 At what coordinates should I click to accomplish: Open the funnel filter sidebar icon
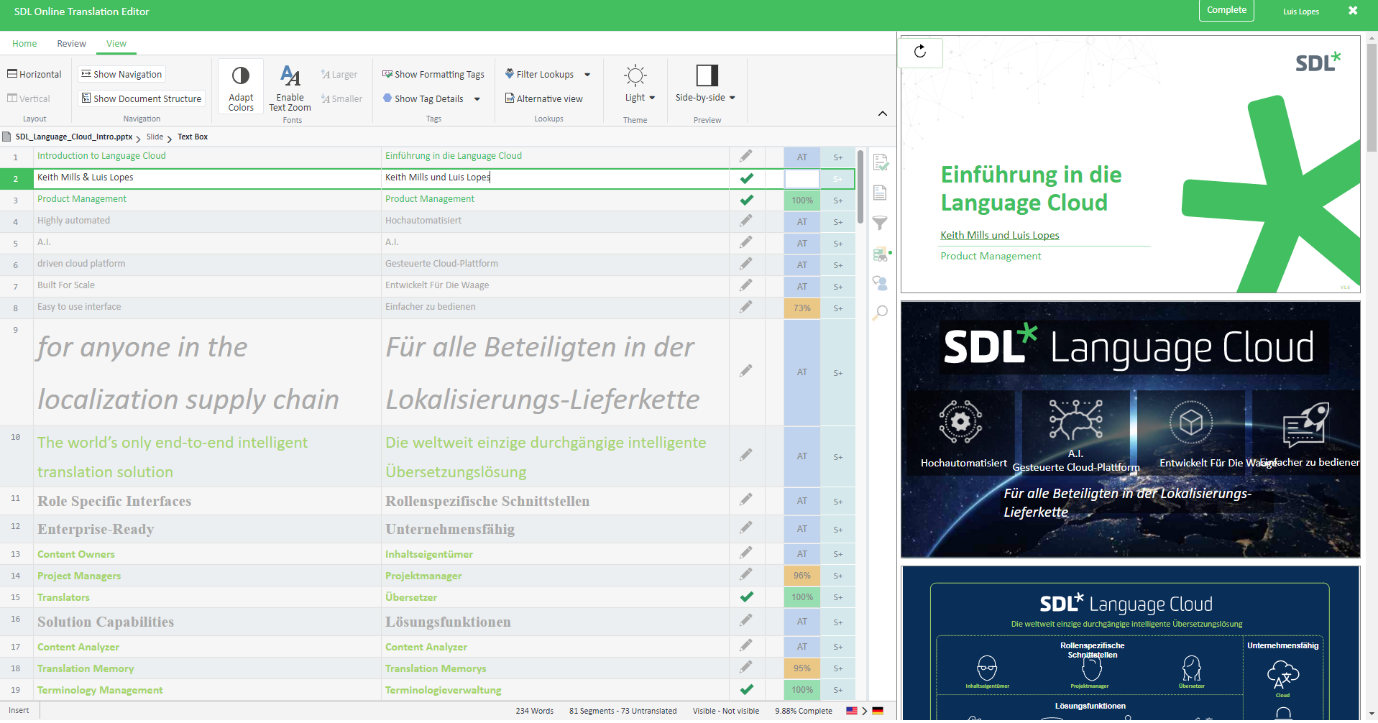pyautogui.click(x=880, y=223)
